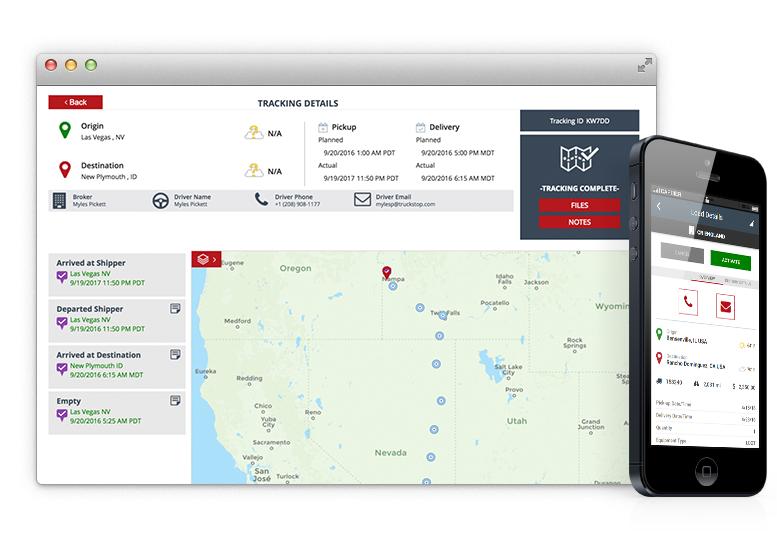Select the Arrived at Shipper event title
Screen dimensions: 777x533
tap(91, 263)
